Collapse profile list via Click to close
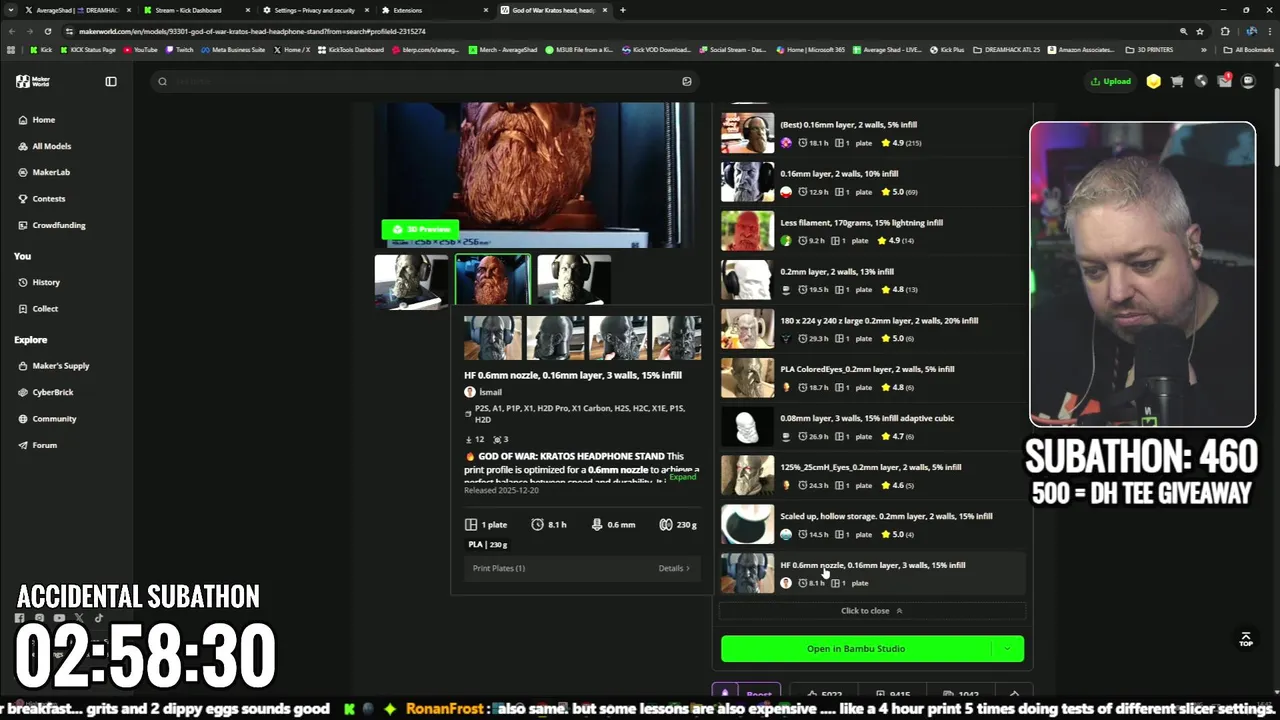1280x720 pixels. (x=872, y=611)
